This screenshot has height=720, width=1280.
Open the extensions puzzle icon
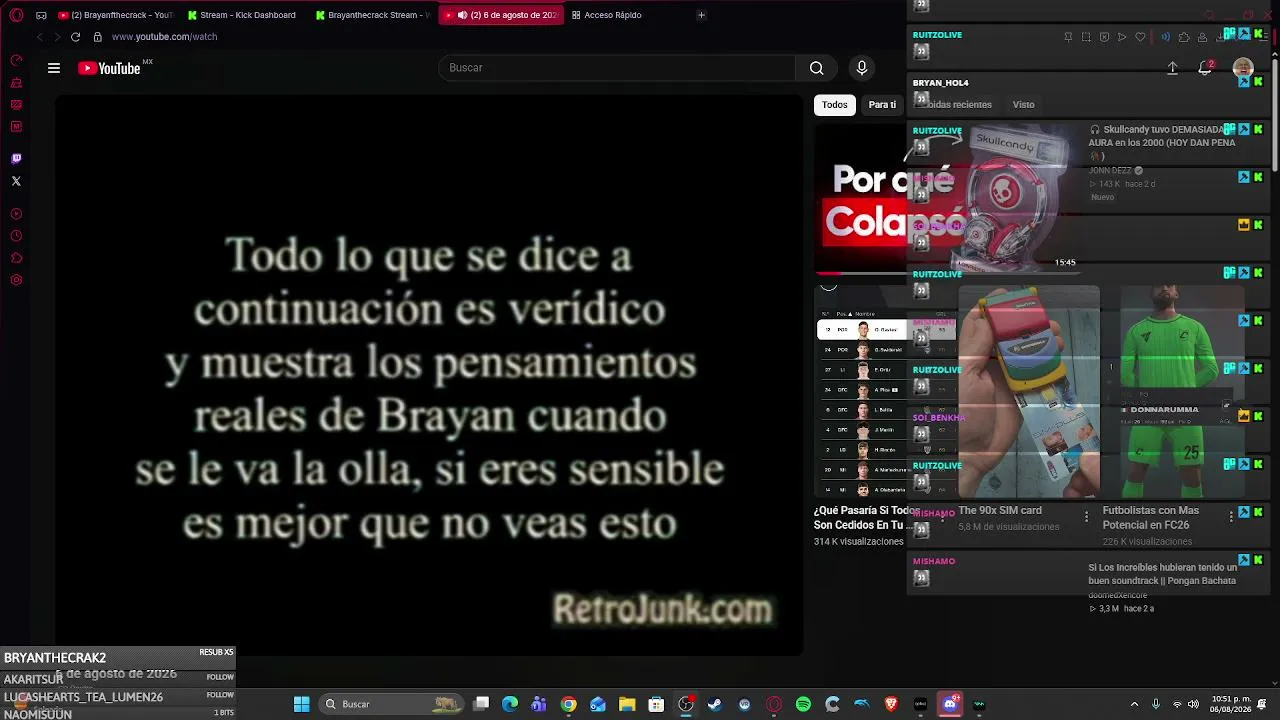[x=1184, y=37]
